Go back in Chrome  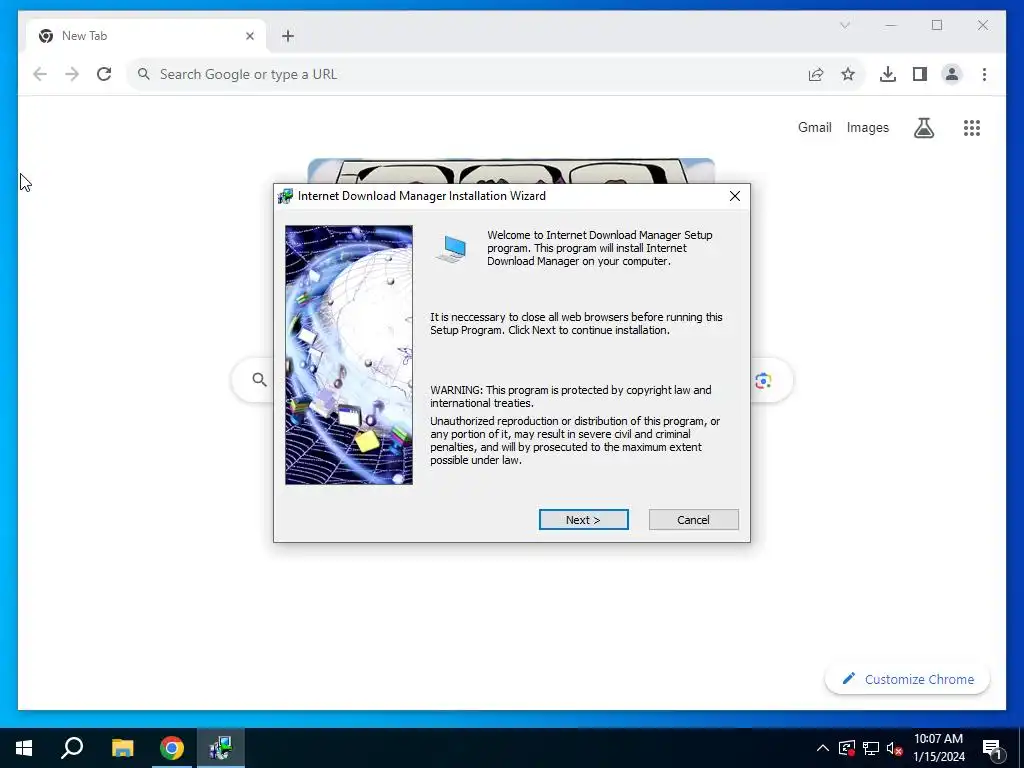tap(40, 74)
